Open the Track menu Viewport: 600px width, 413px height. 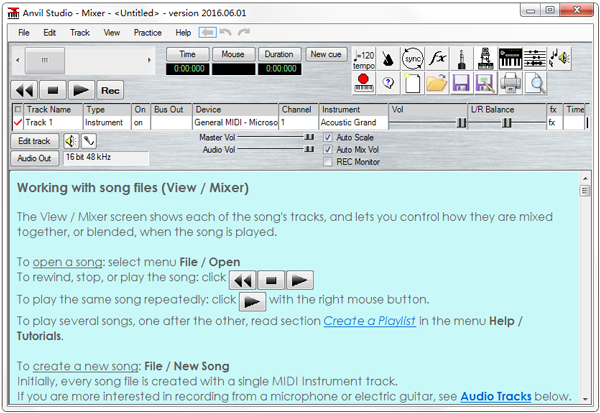(x=80, y=33)
